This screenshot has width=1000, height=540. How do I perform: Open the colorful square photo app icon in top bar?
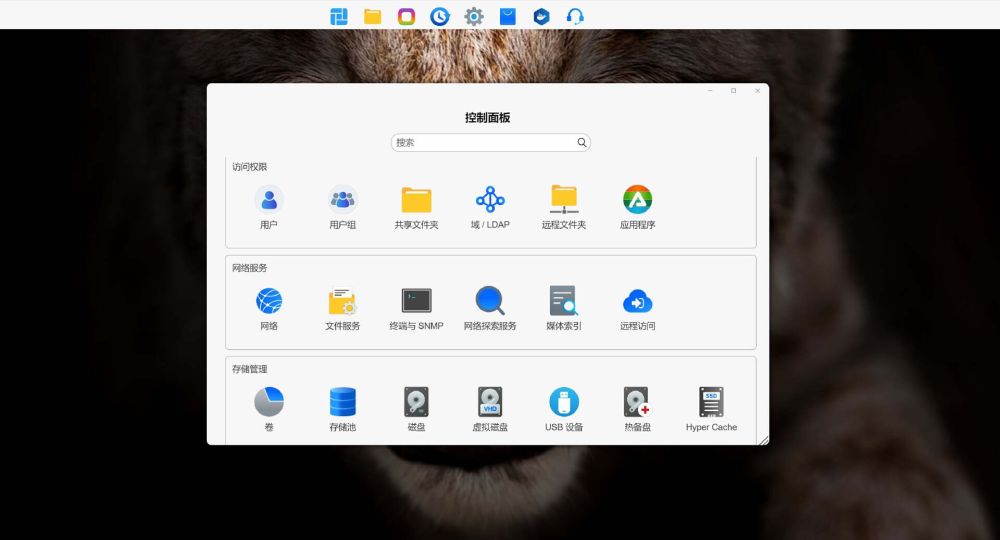[406, 16]
